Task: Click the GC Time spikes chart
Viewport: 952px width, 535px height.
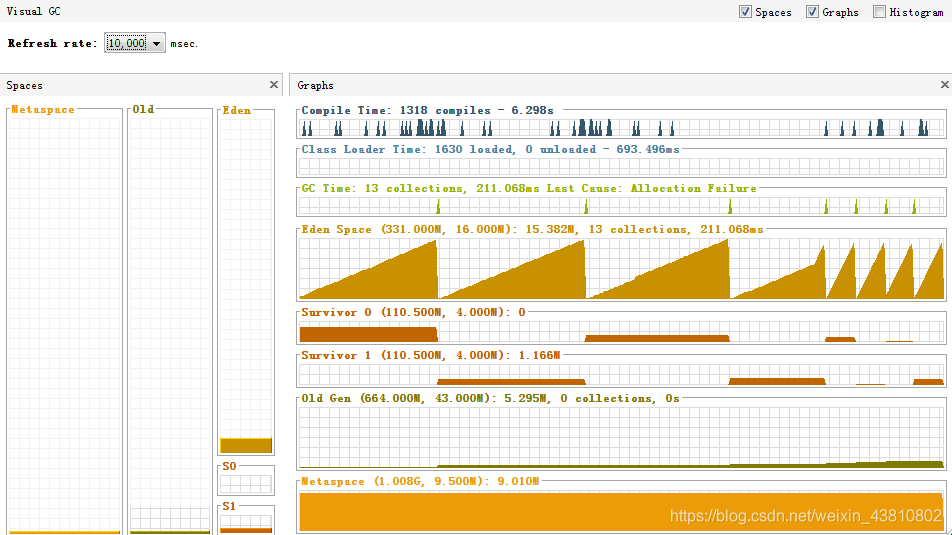Action: [x=622, y=206]
